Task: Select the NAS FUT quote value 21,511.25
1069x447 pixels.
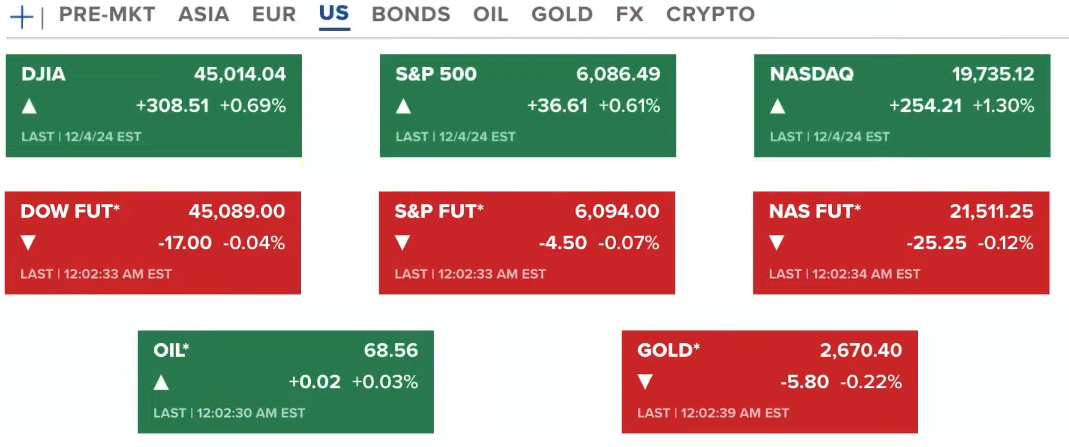Action: pos(991,212)
